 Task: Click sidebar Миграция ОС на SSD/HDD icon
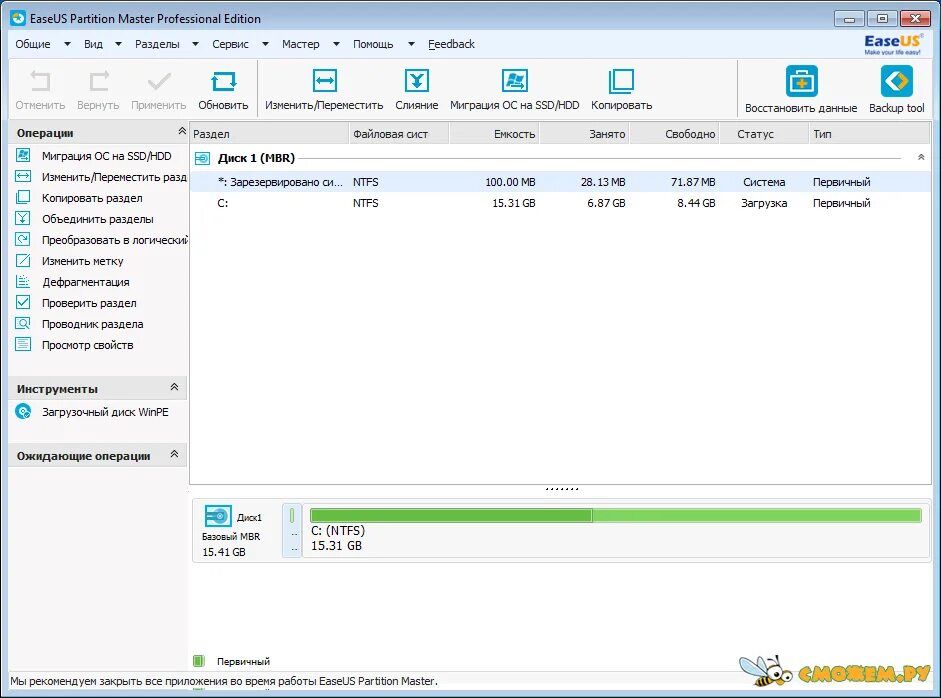[23, 155]
